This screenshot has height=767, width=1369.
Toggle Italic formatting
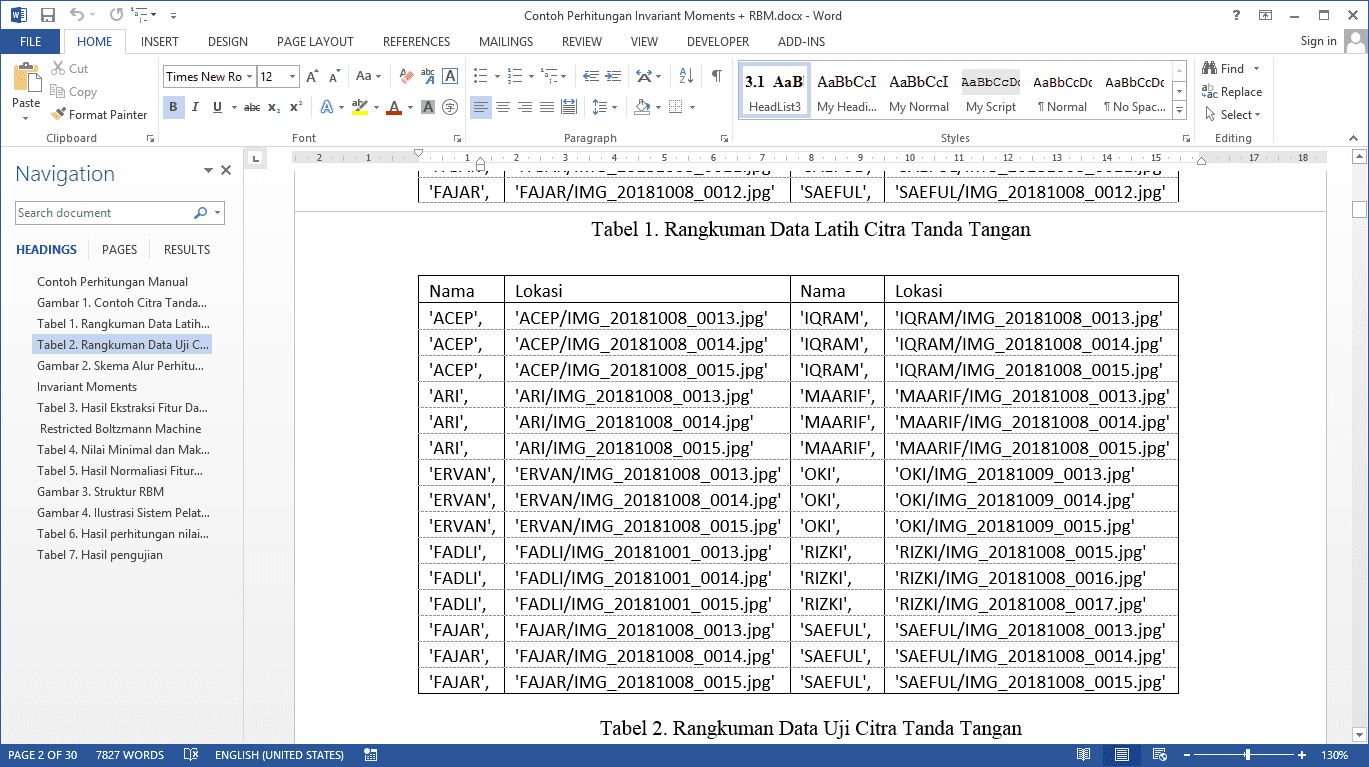[195, 107]
